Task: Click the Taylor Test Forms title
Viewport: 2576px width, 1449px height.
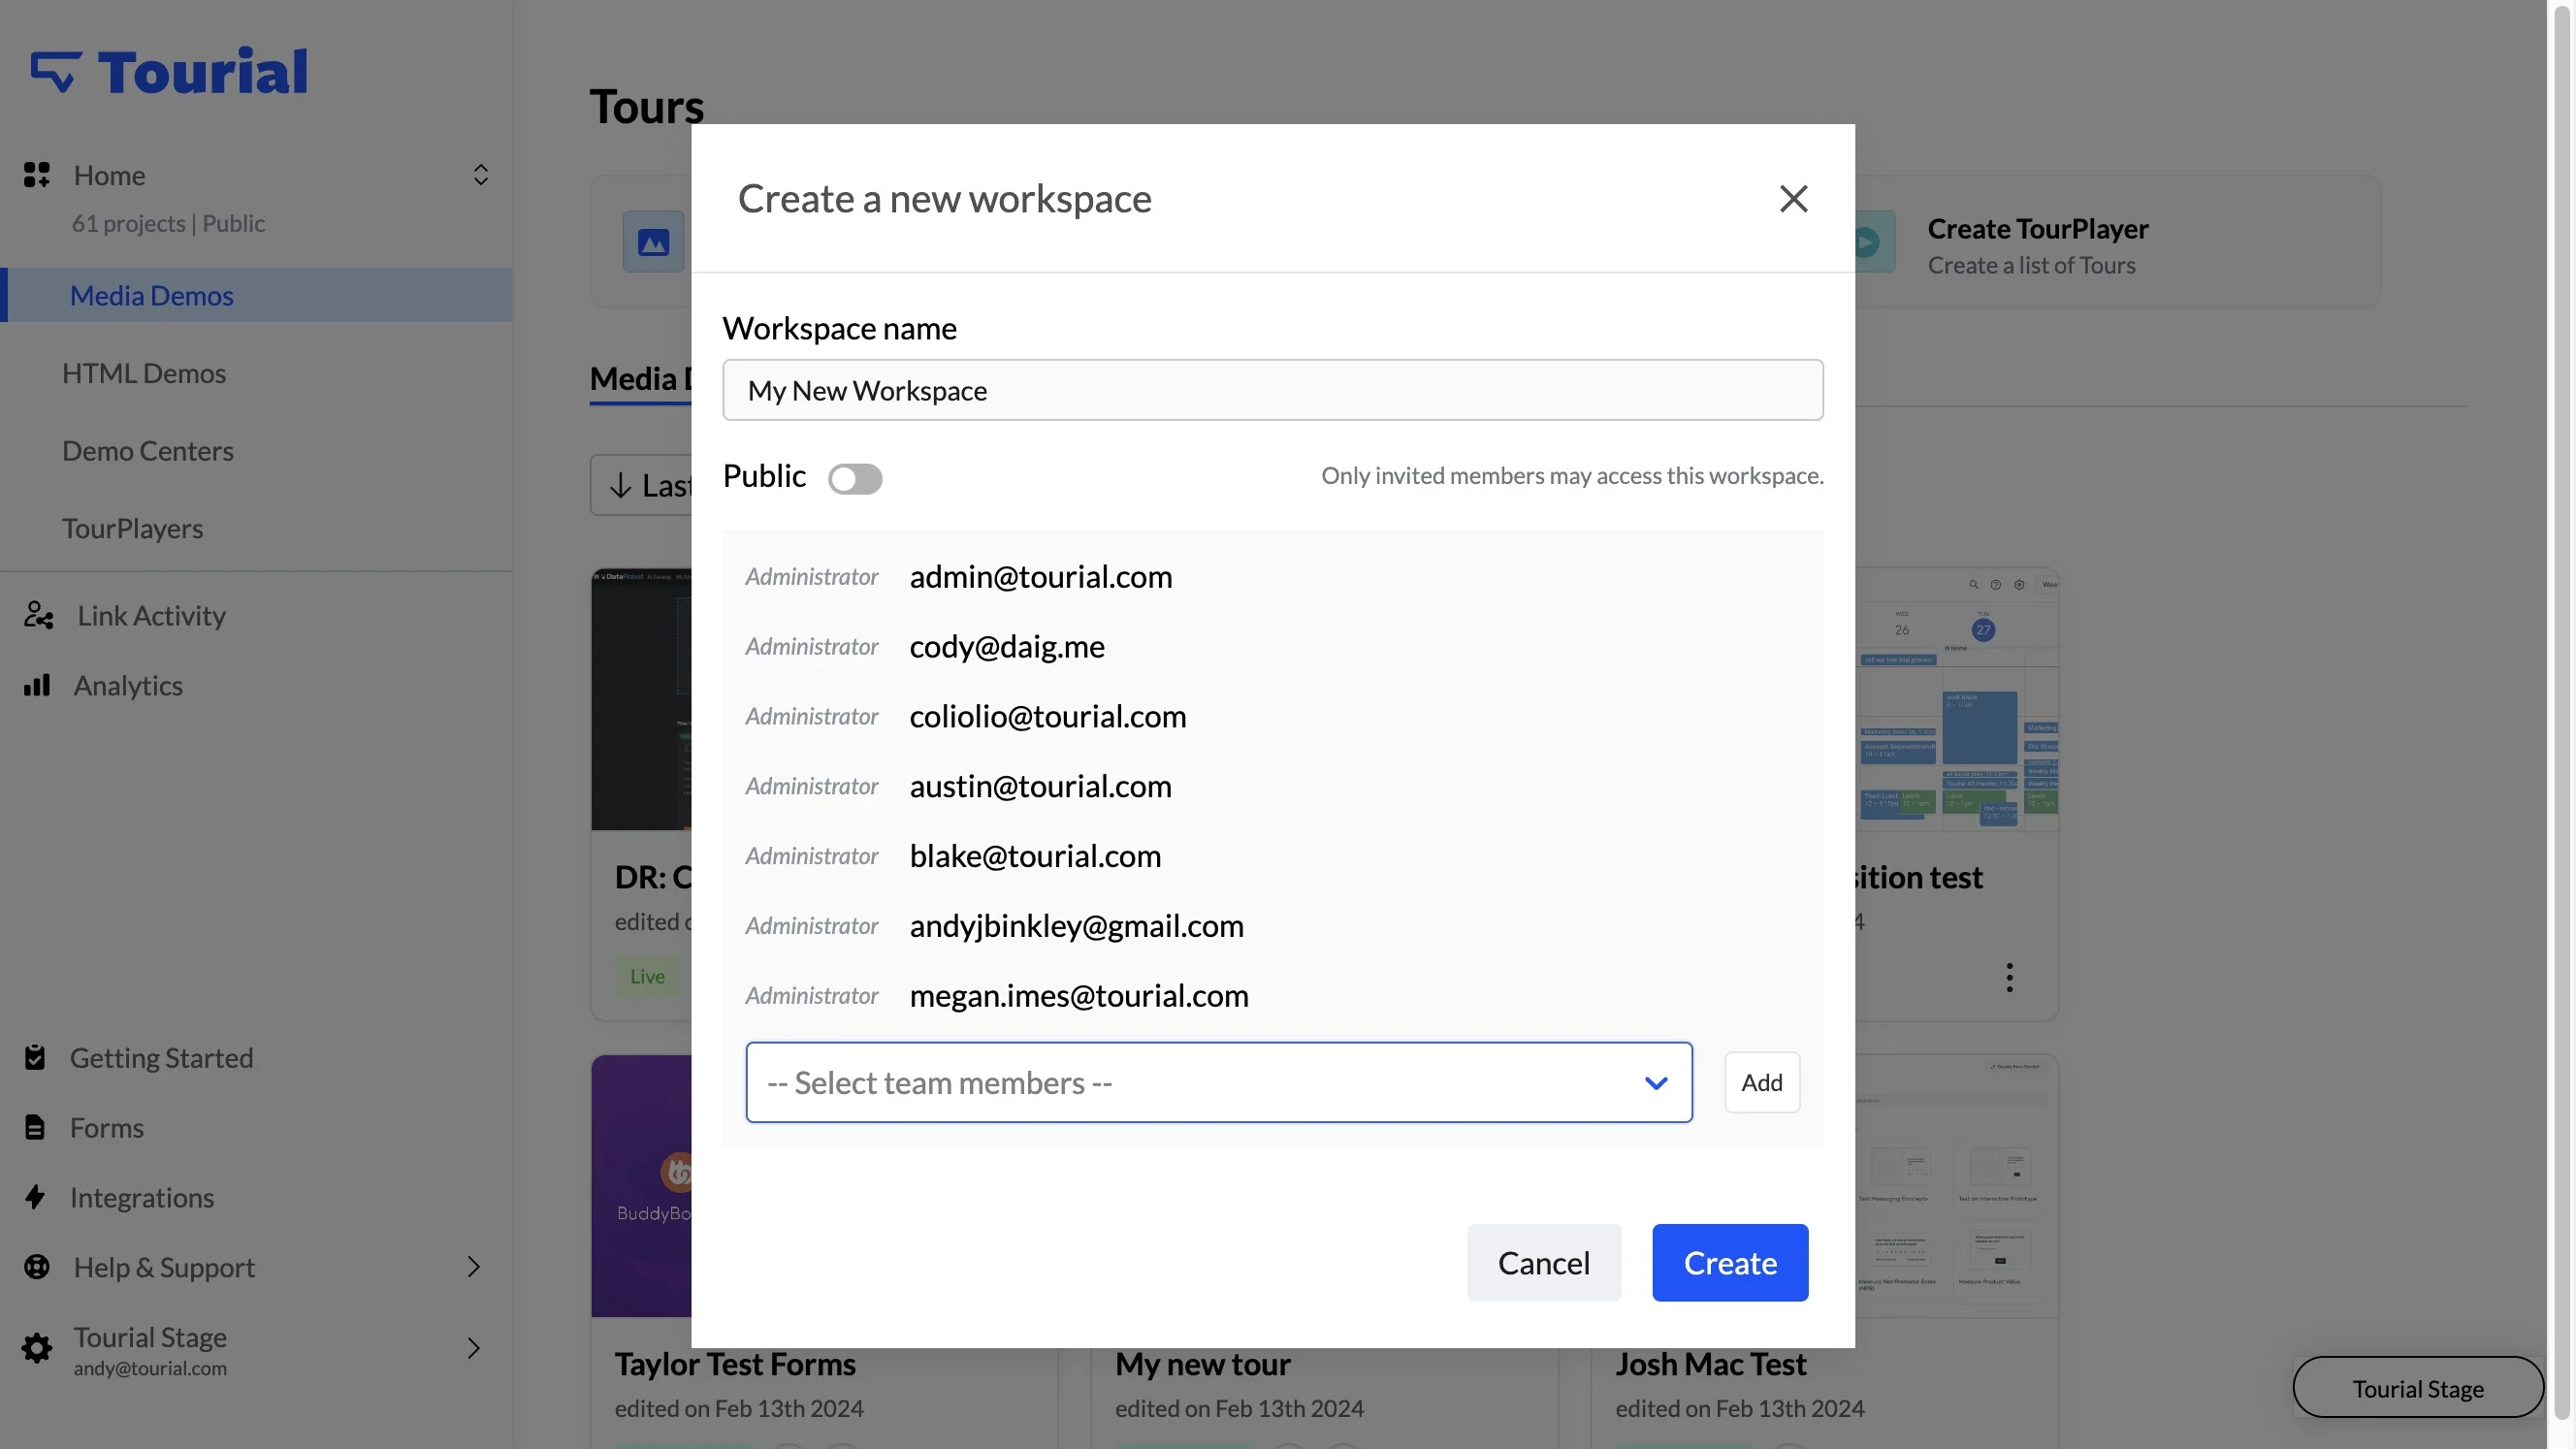Action: (735, 1363)
